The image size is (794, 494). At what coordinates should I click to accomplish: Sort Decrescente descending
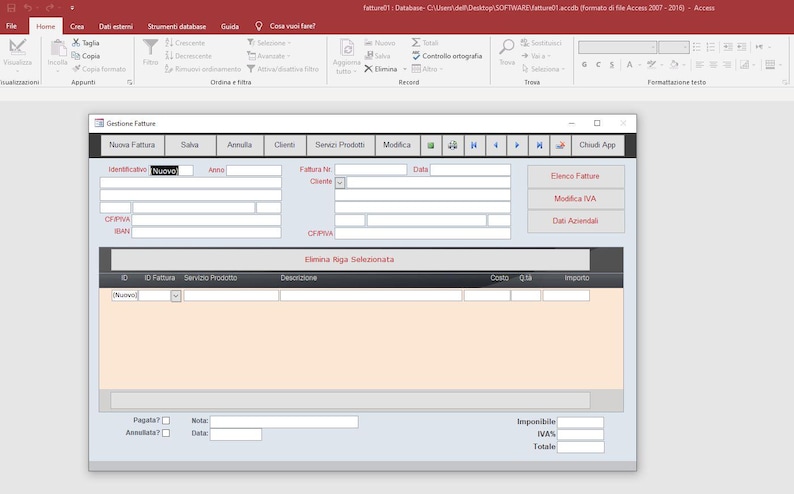coord(188,56)
